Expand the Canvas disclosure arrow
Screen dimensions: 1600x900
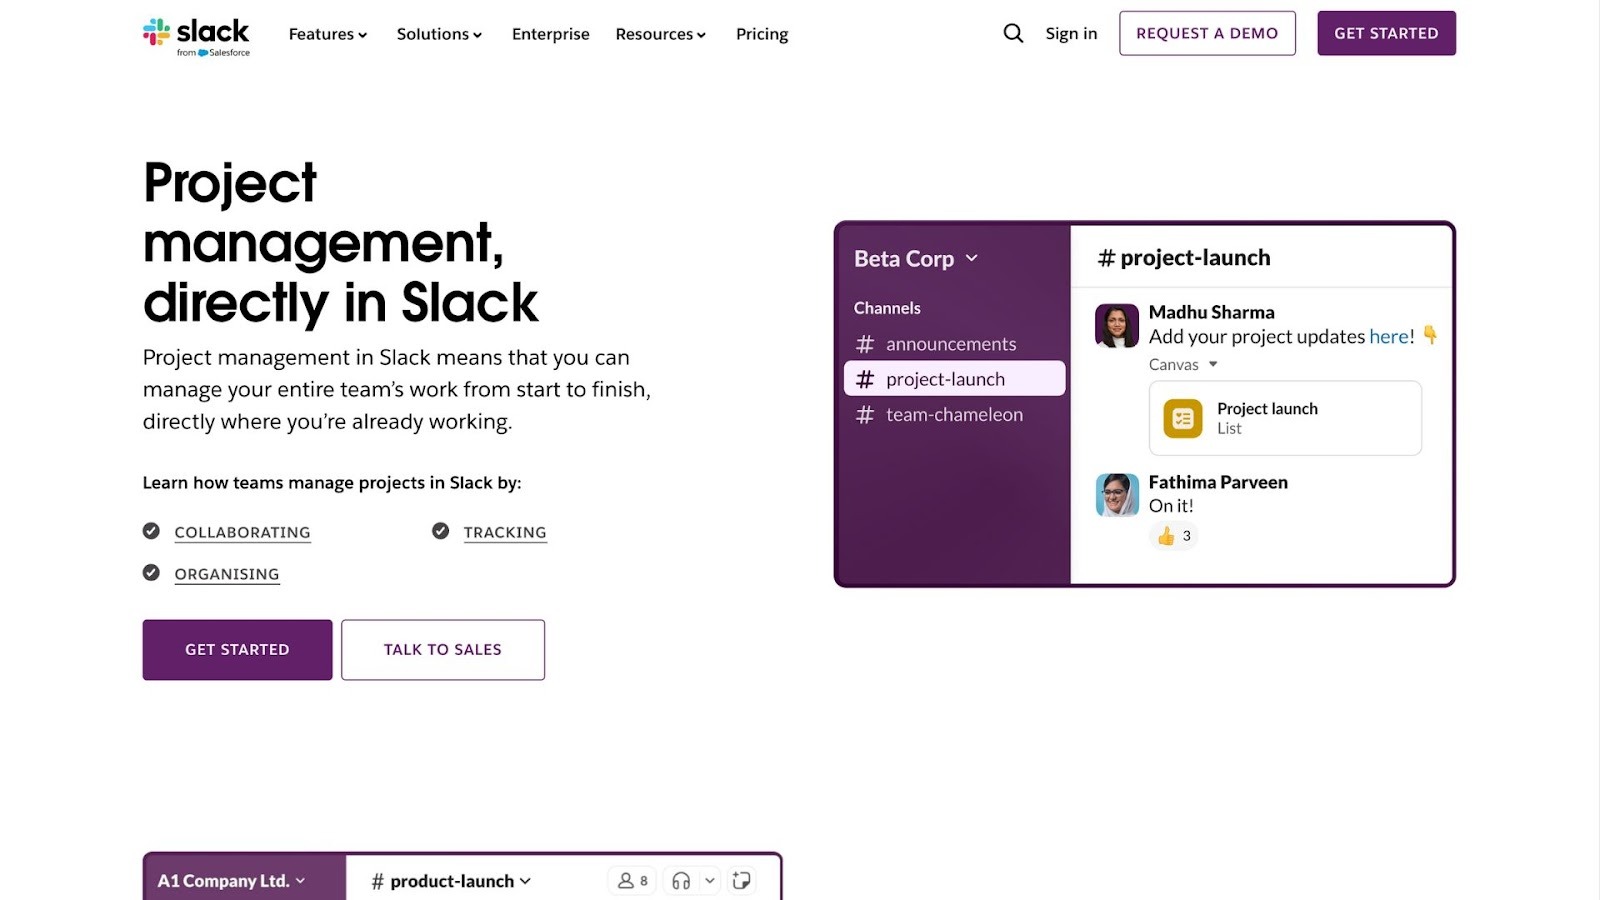[x=1213, y=364]
